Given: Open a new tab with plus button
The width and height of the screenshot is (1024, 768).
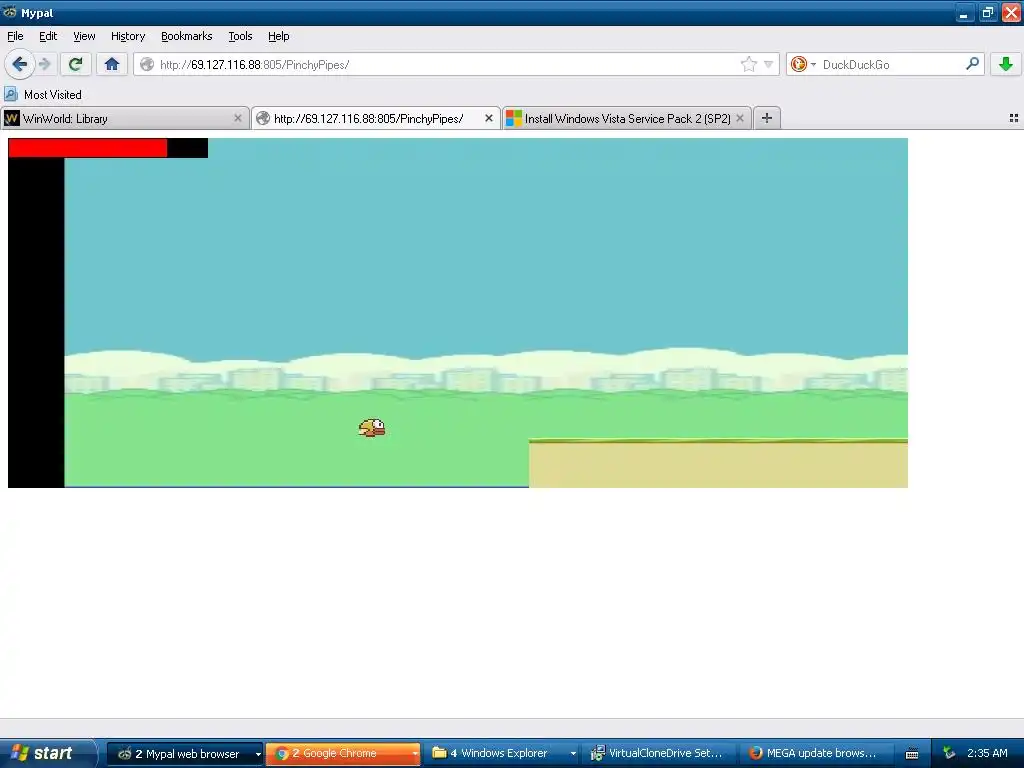Looking at the screenshot, I should click(767, 118).
